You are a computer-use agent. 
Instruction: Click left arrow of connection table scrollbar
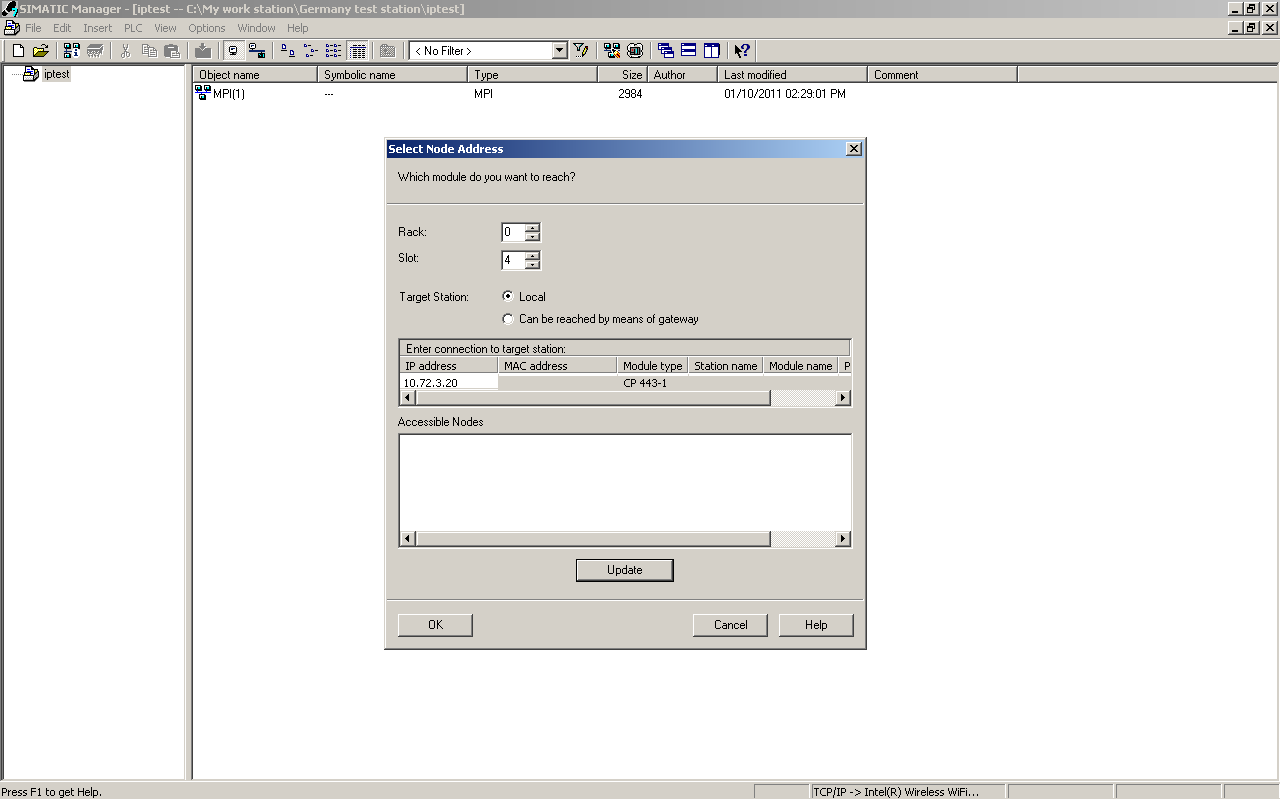[x=407, y=398]
